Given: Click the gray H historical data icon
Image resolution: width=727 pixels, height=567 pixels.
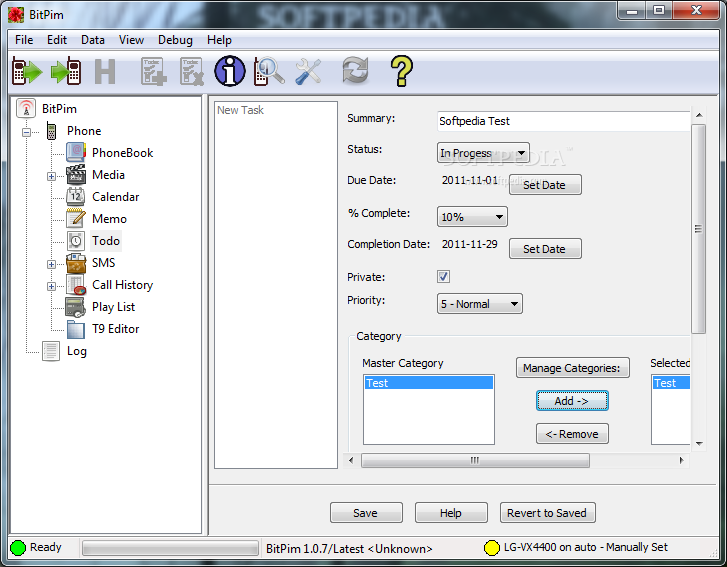Looking at the screenshot, I should 105,71.
